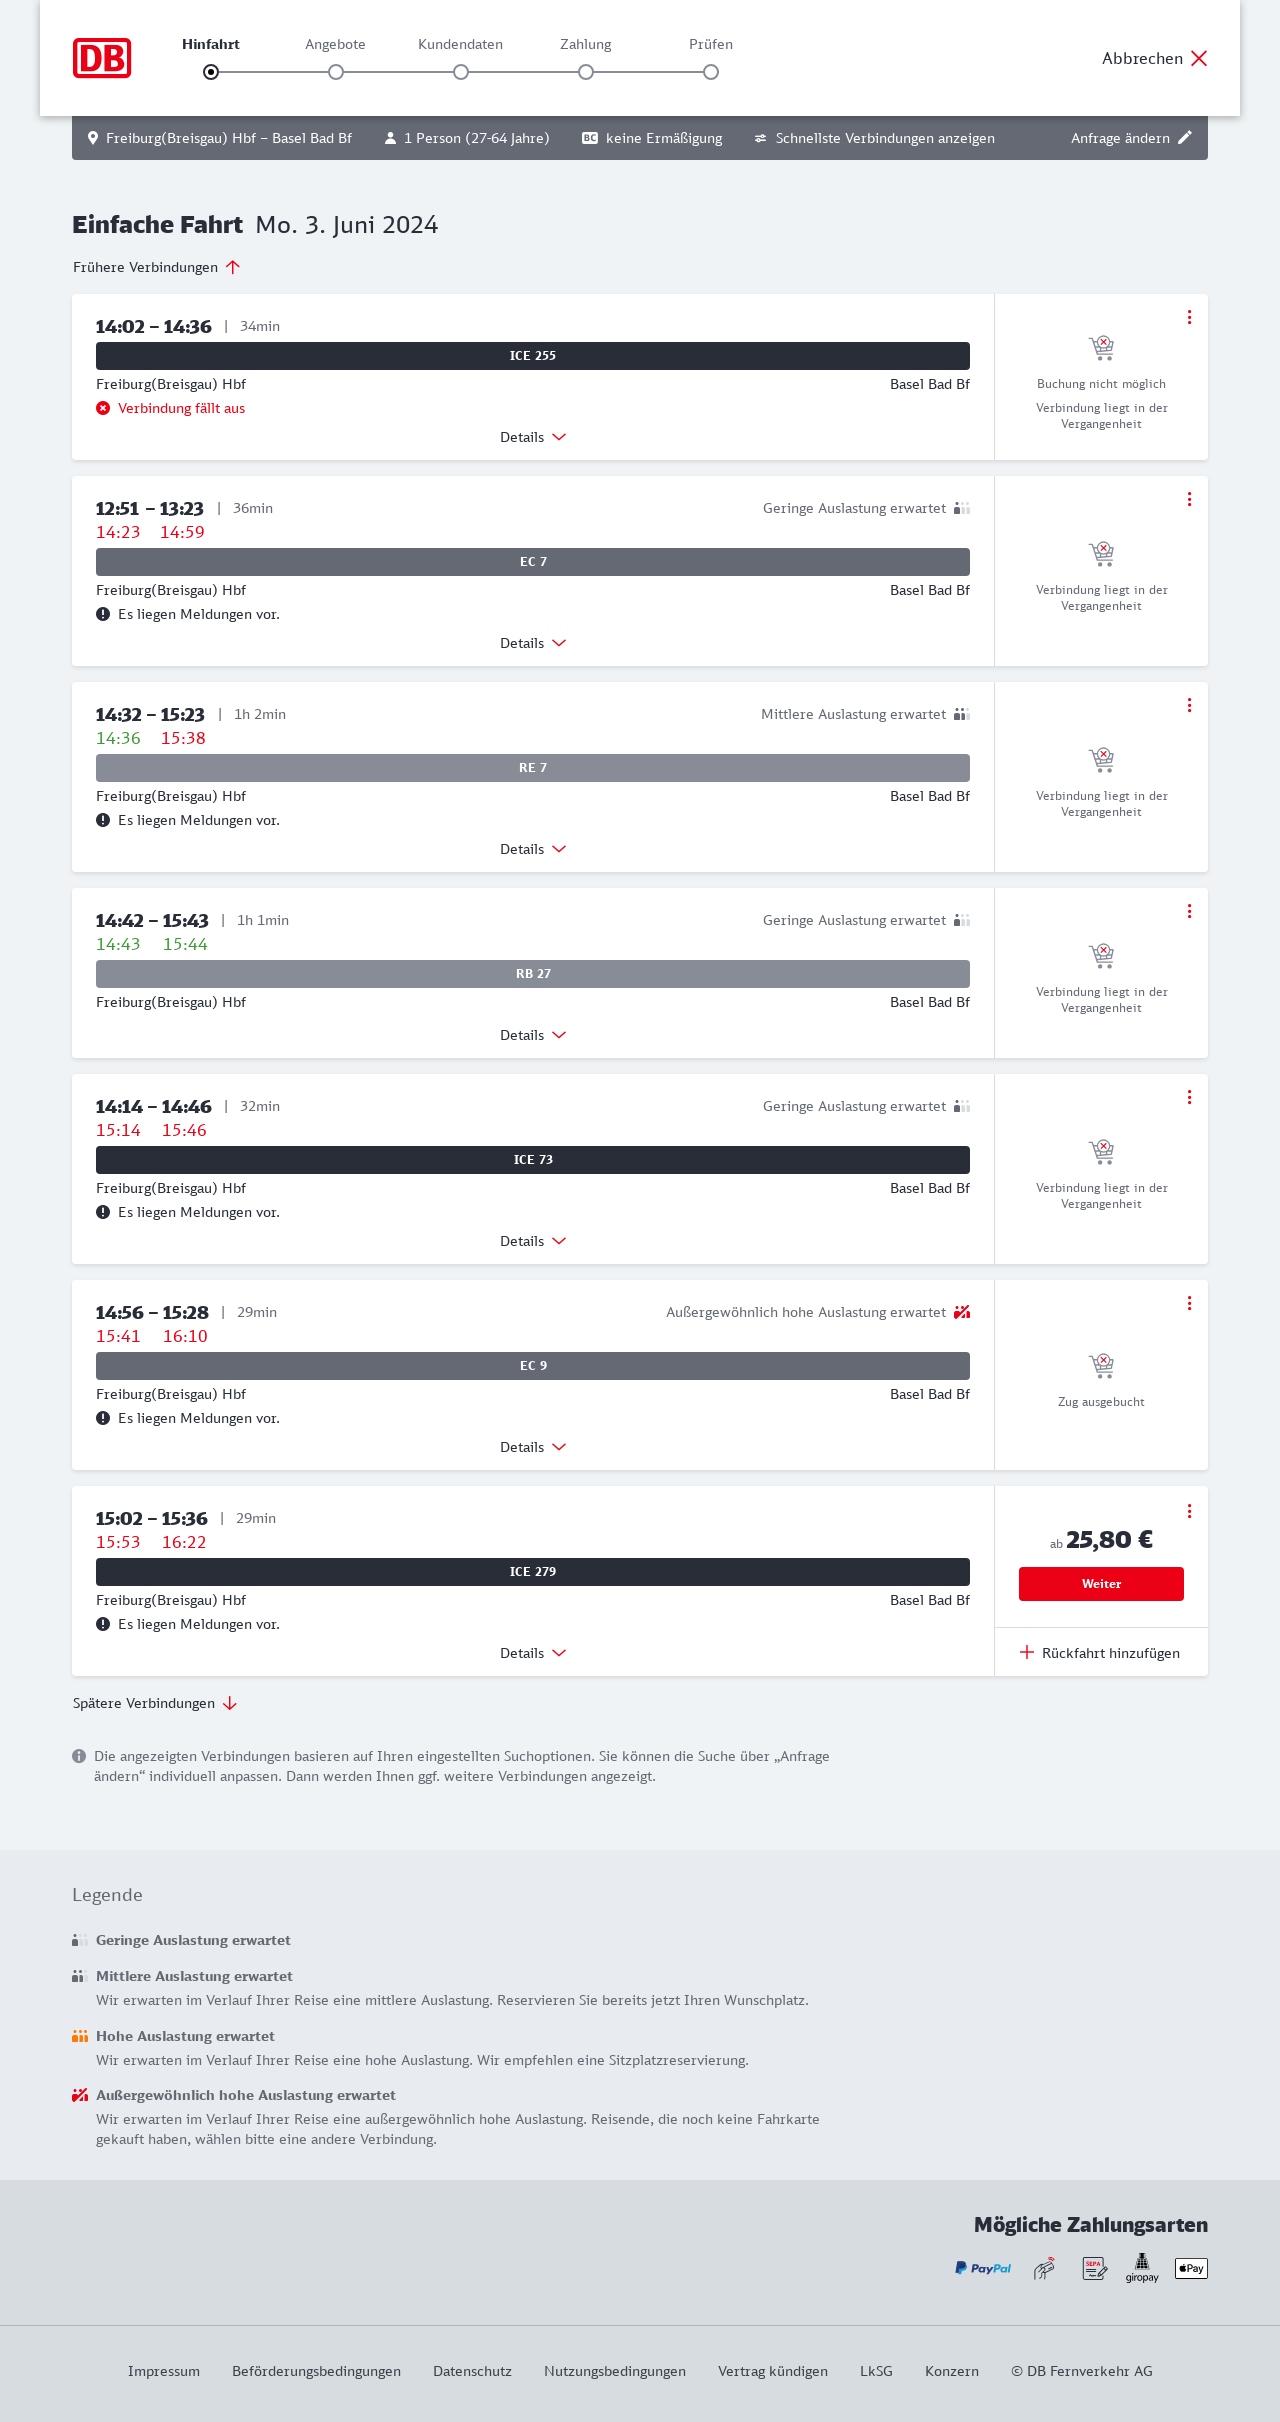Open the three-dot menu for RE 7
This screenshot has width=1280, height=2422.
[1189, 705]
